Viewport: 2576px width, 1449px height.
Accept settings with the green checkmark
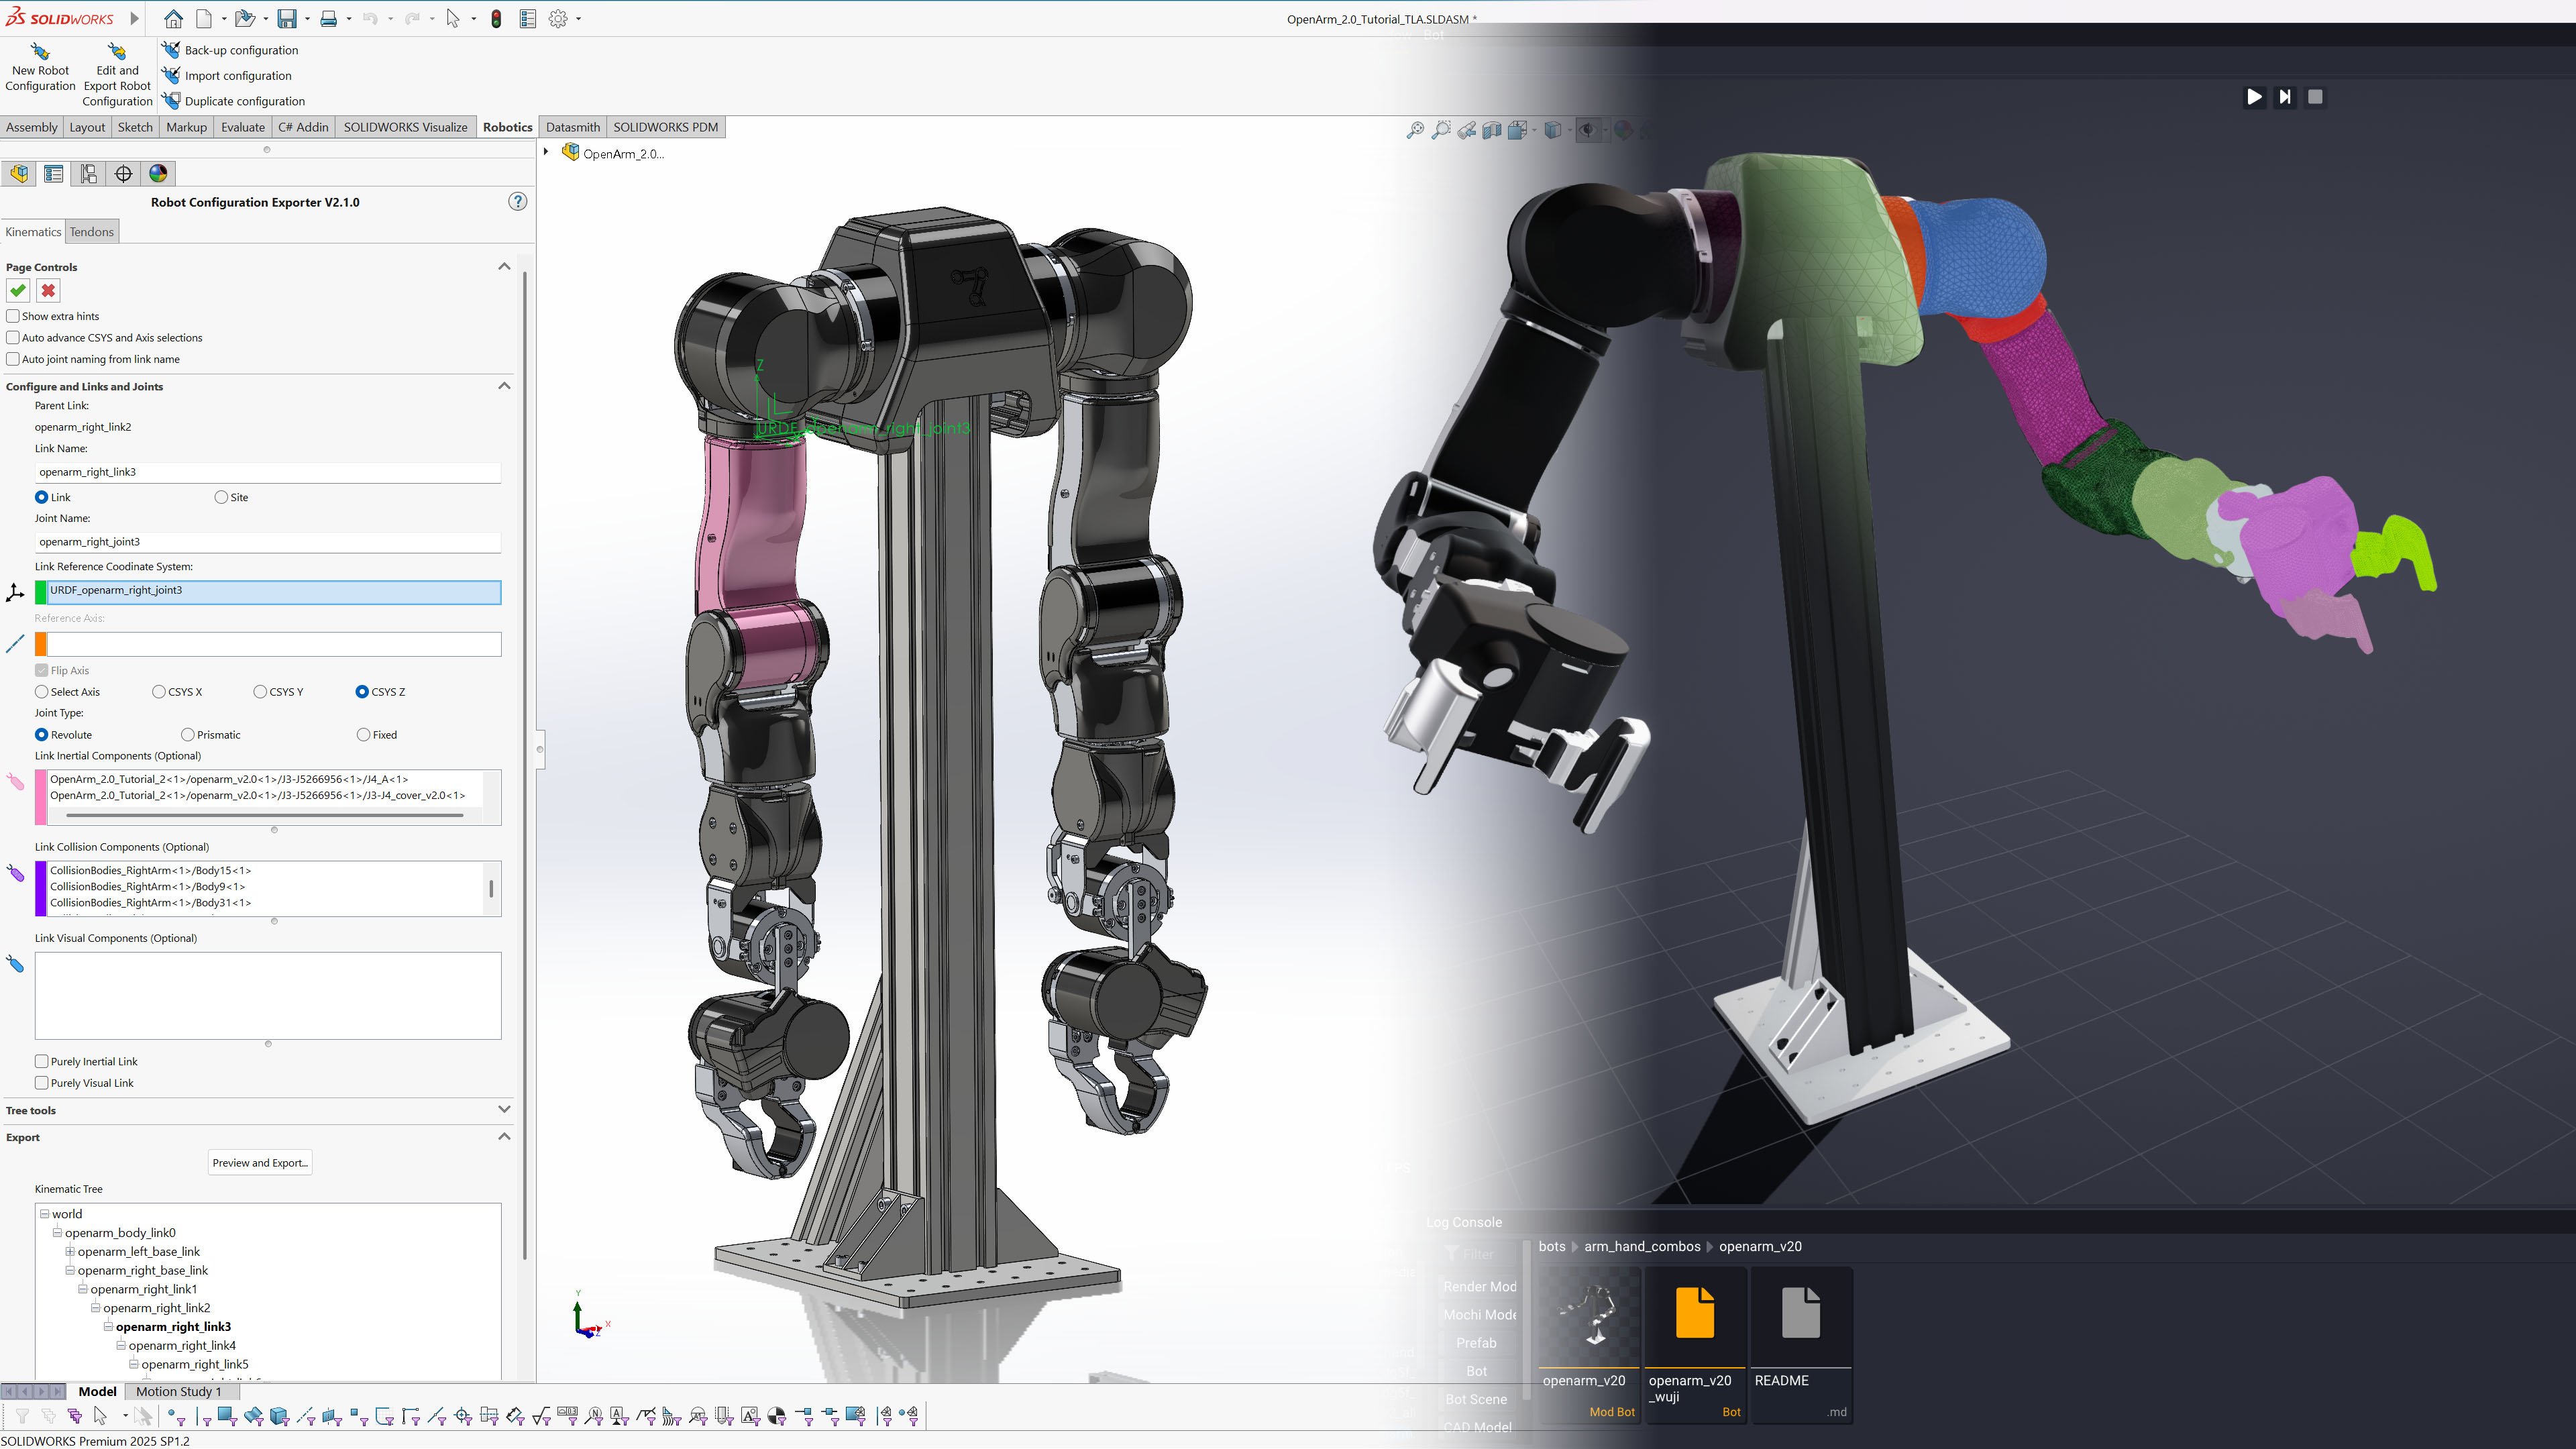(18, 291)
